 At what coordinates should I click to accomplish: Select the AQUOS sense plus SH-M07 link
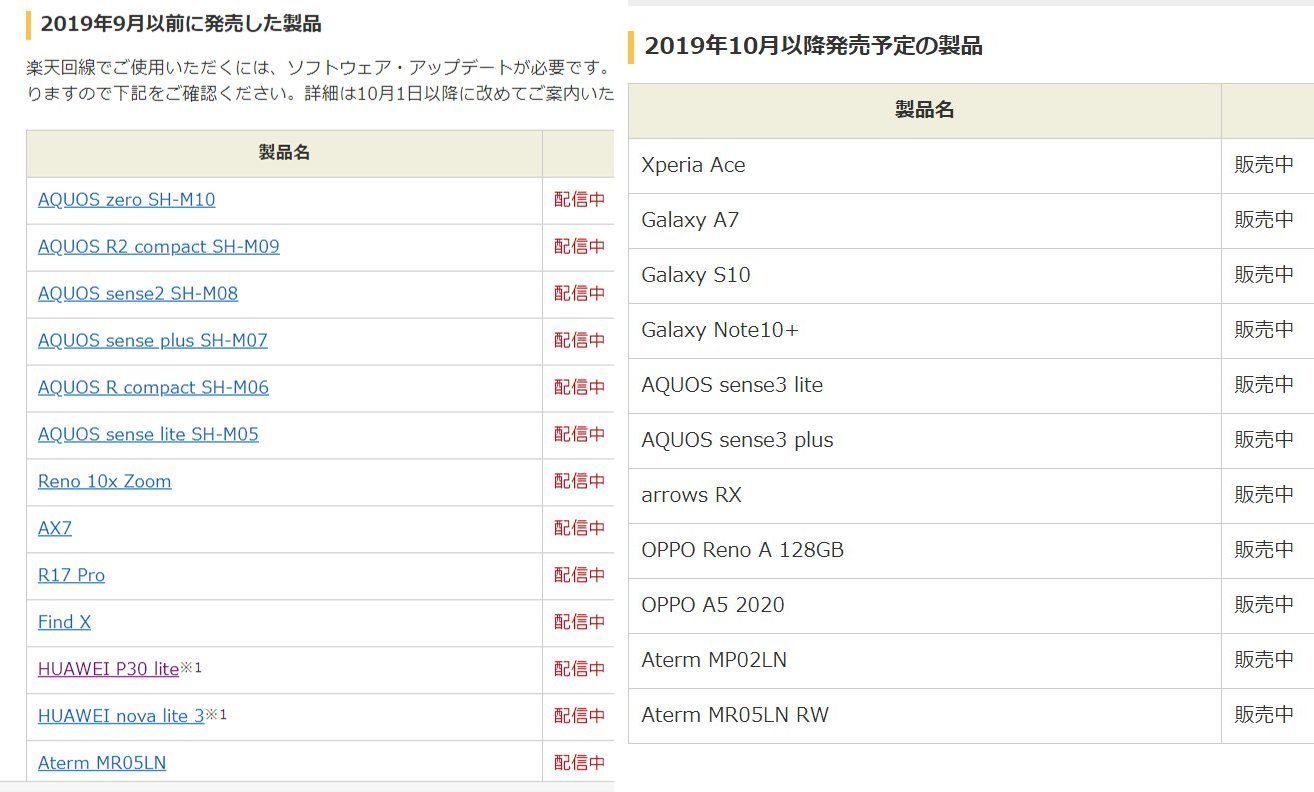pyautogui.click(x=152, y=340)
